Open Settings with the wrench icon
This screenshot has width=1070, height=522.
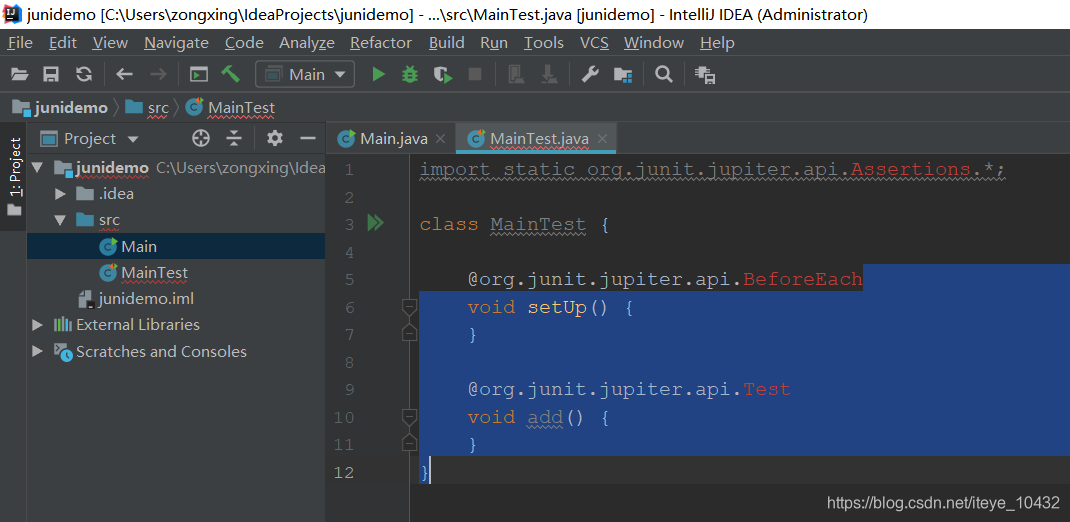[590, 74]
